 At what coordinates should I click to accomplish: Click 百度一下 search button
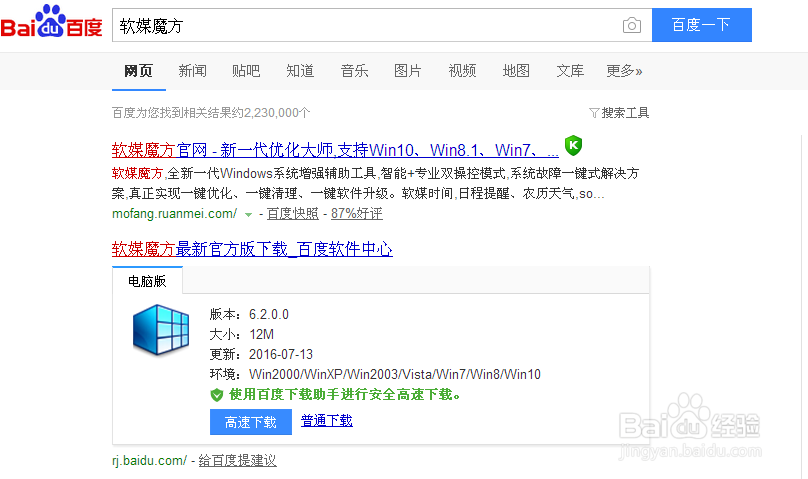(x=702, y=25)
